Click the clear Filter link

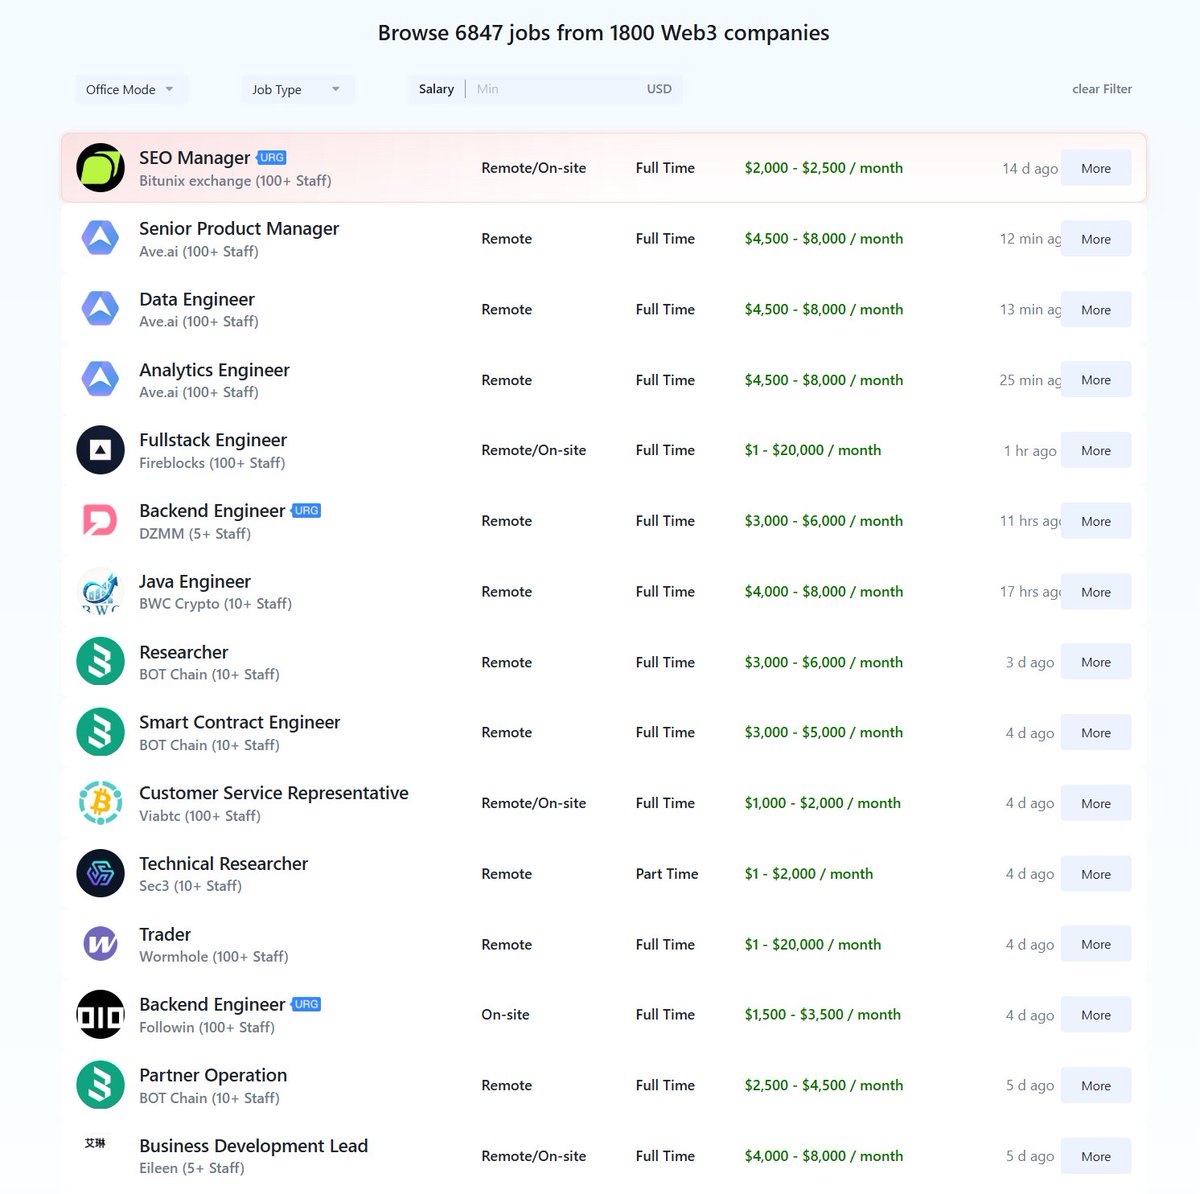tap(1102, 89)
